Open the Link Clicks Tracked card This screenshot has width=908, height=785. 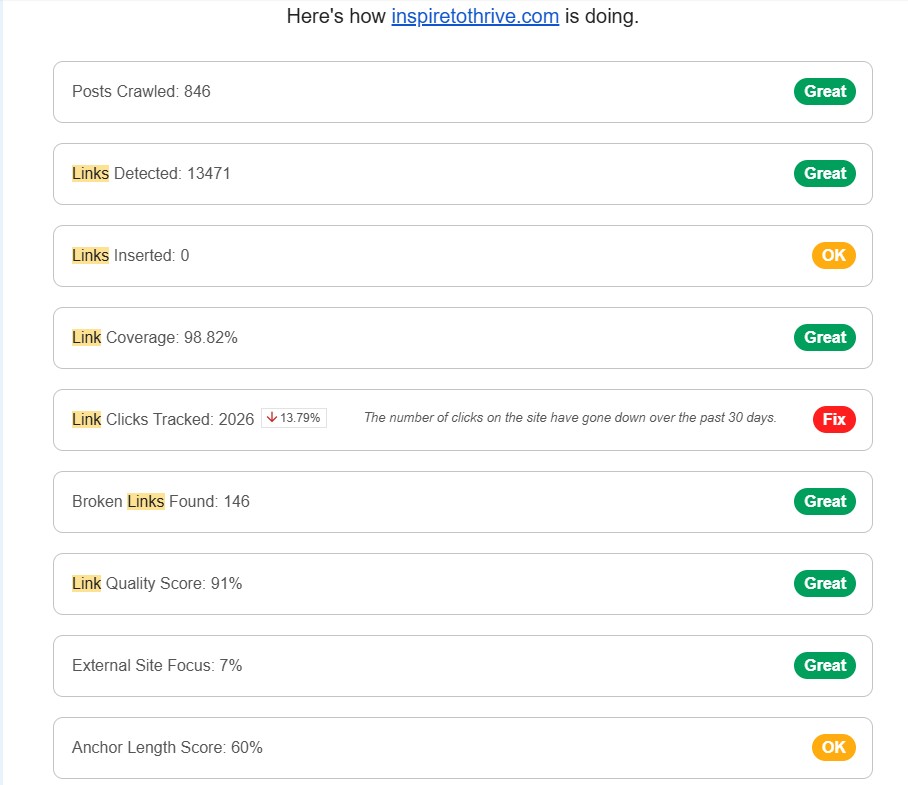coord(460,419)
